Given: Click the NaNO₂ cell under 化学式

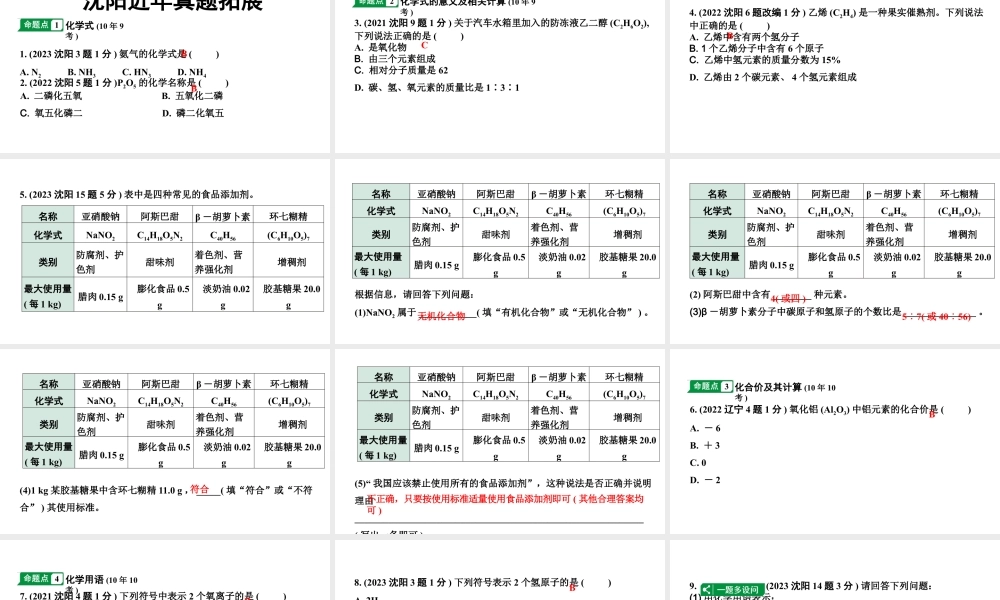Looking at the screenshot, I should click(99, 236).
